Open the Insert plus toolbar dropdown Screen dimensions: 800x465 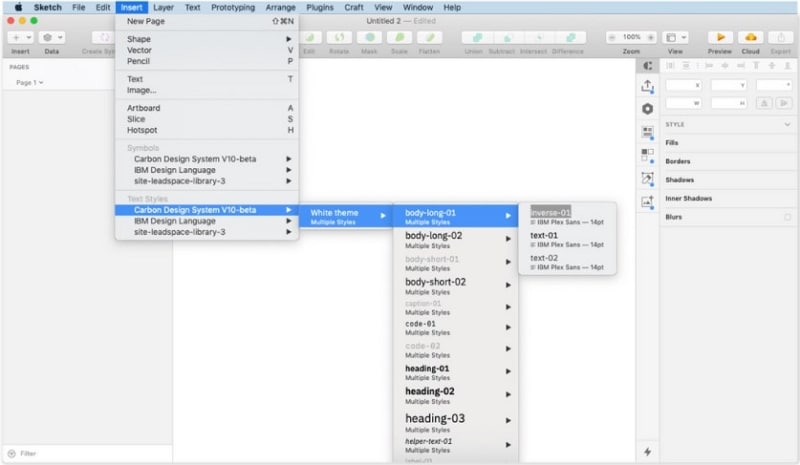20,37
